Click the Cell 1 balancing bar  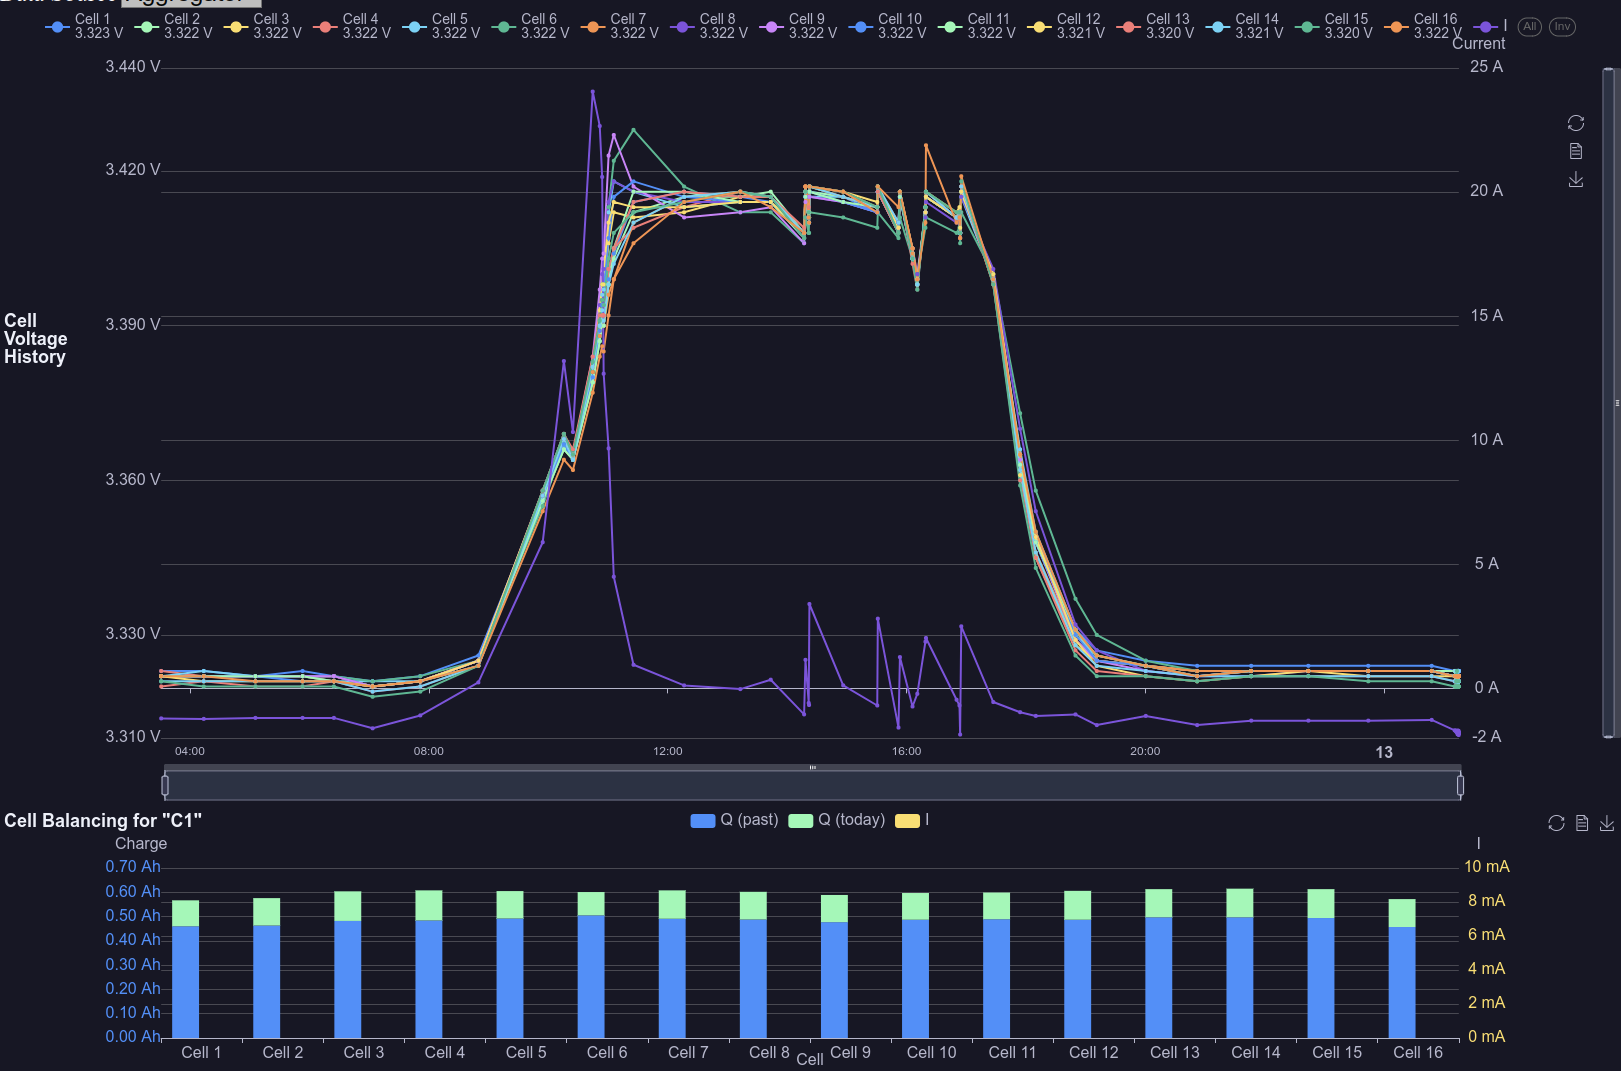point(186,969)
